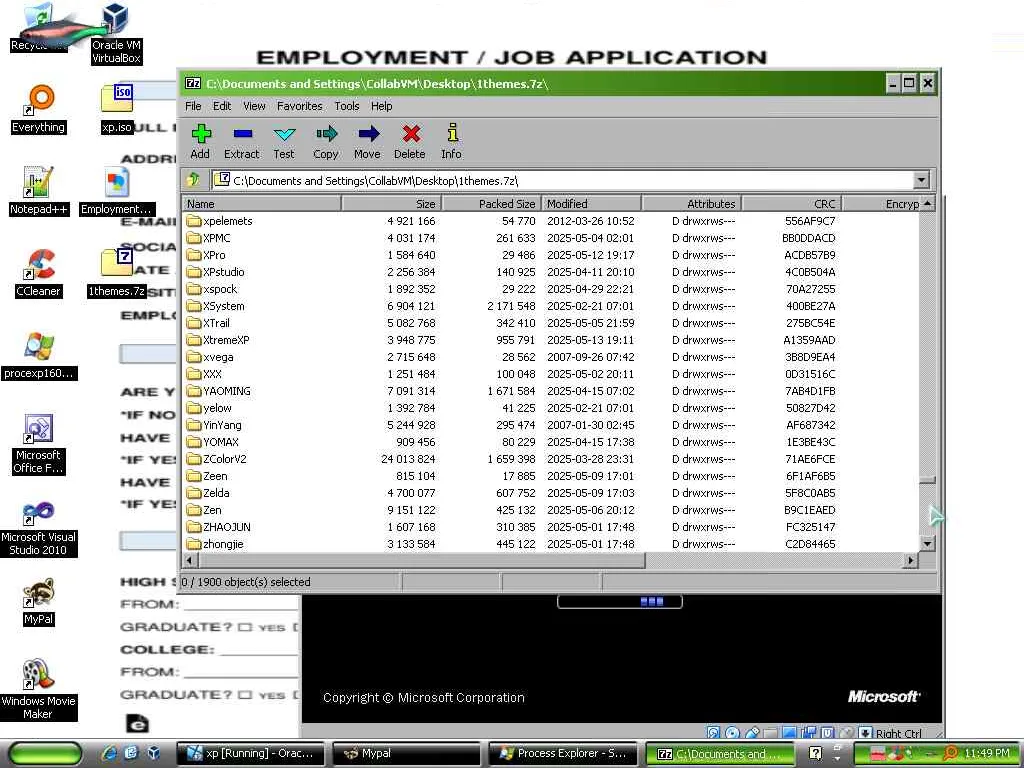Switch to xp [Running] Oracle taskbar button
The height and width of the screenshot is (768, 1024).
click(x=253, y=753)
